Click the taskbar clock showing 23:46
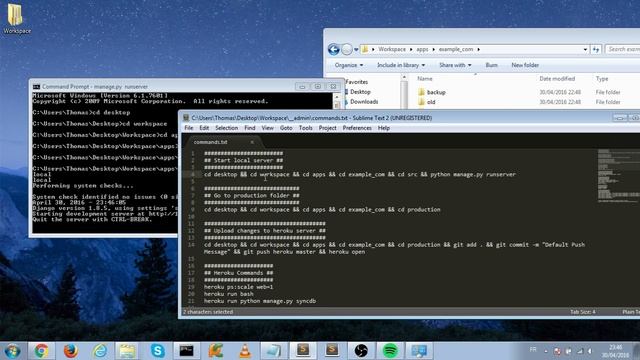This screenshot has width=640, height=360. (615, 351)
